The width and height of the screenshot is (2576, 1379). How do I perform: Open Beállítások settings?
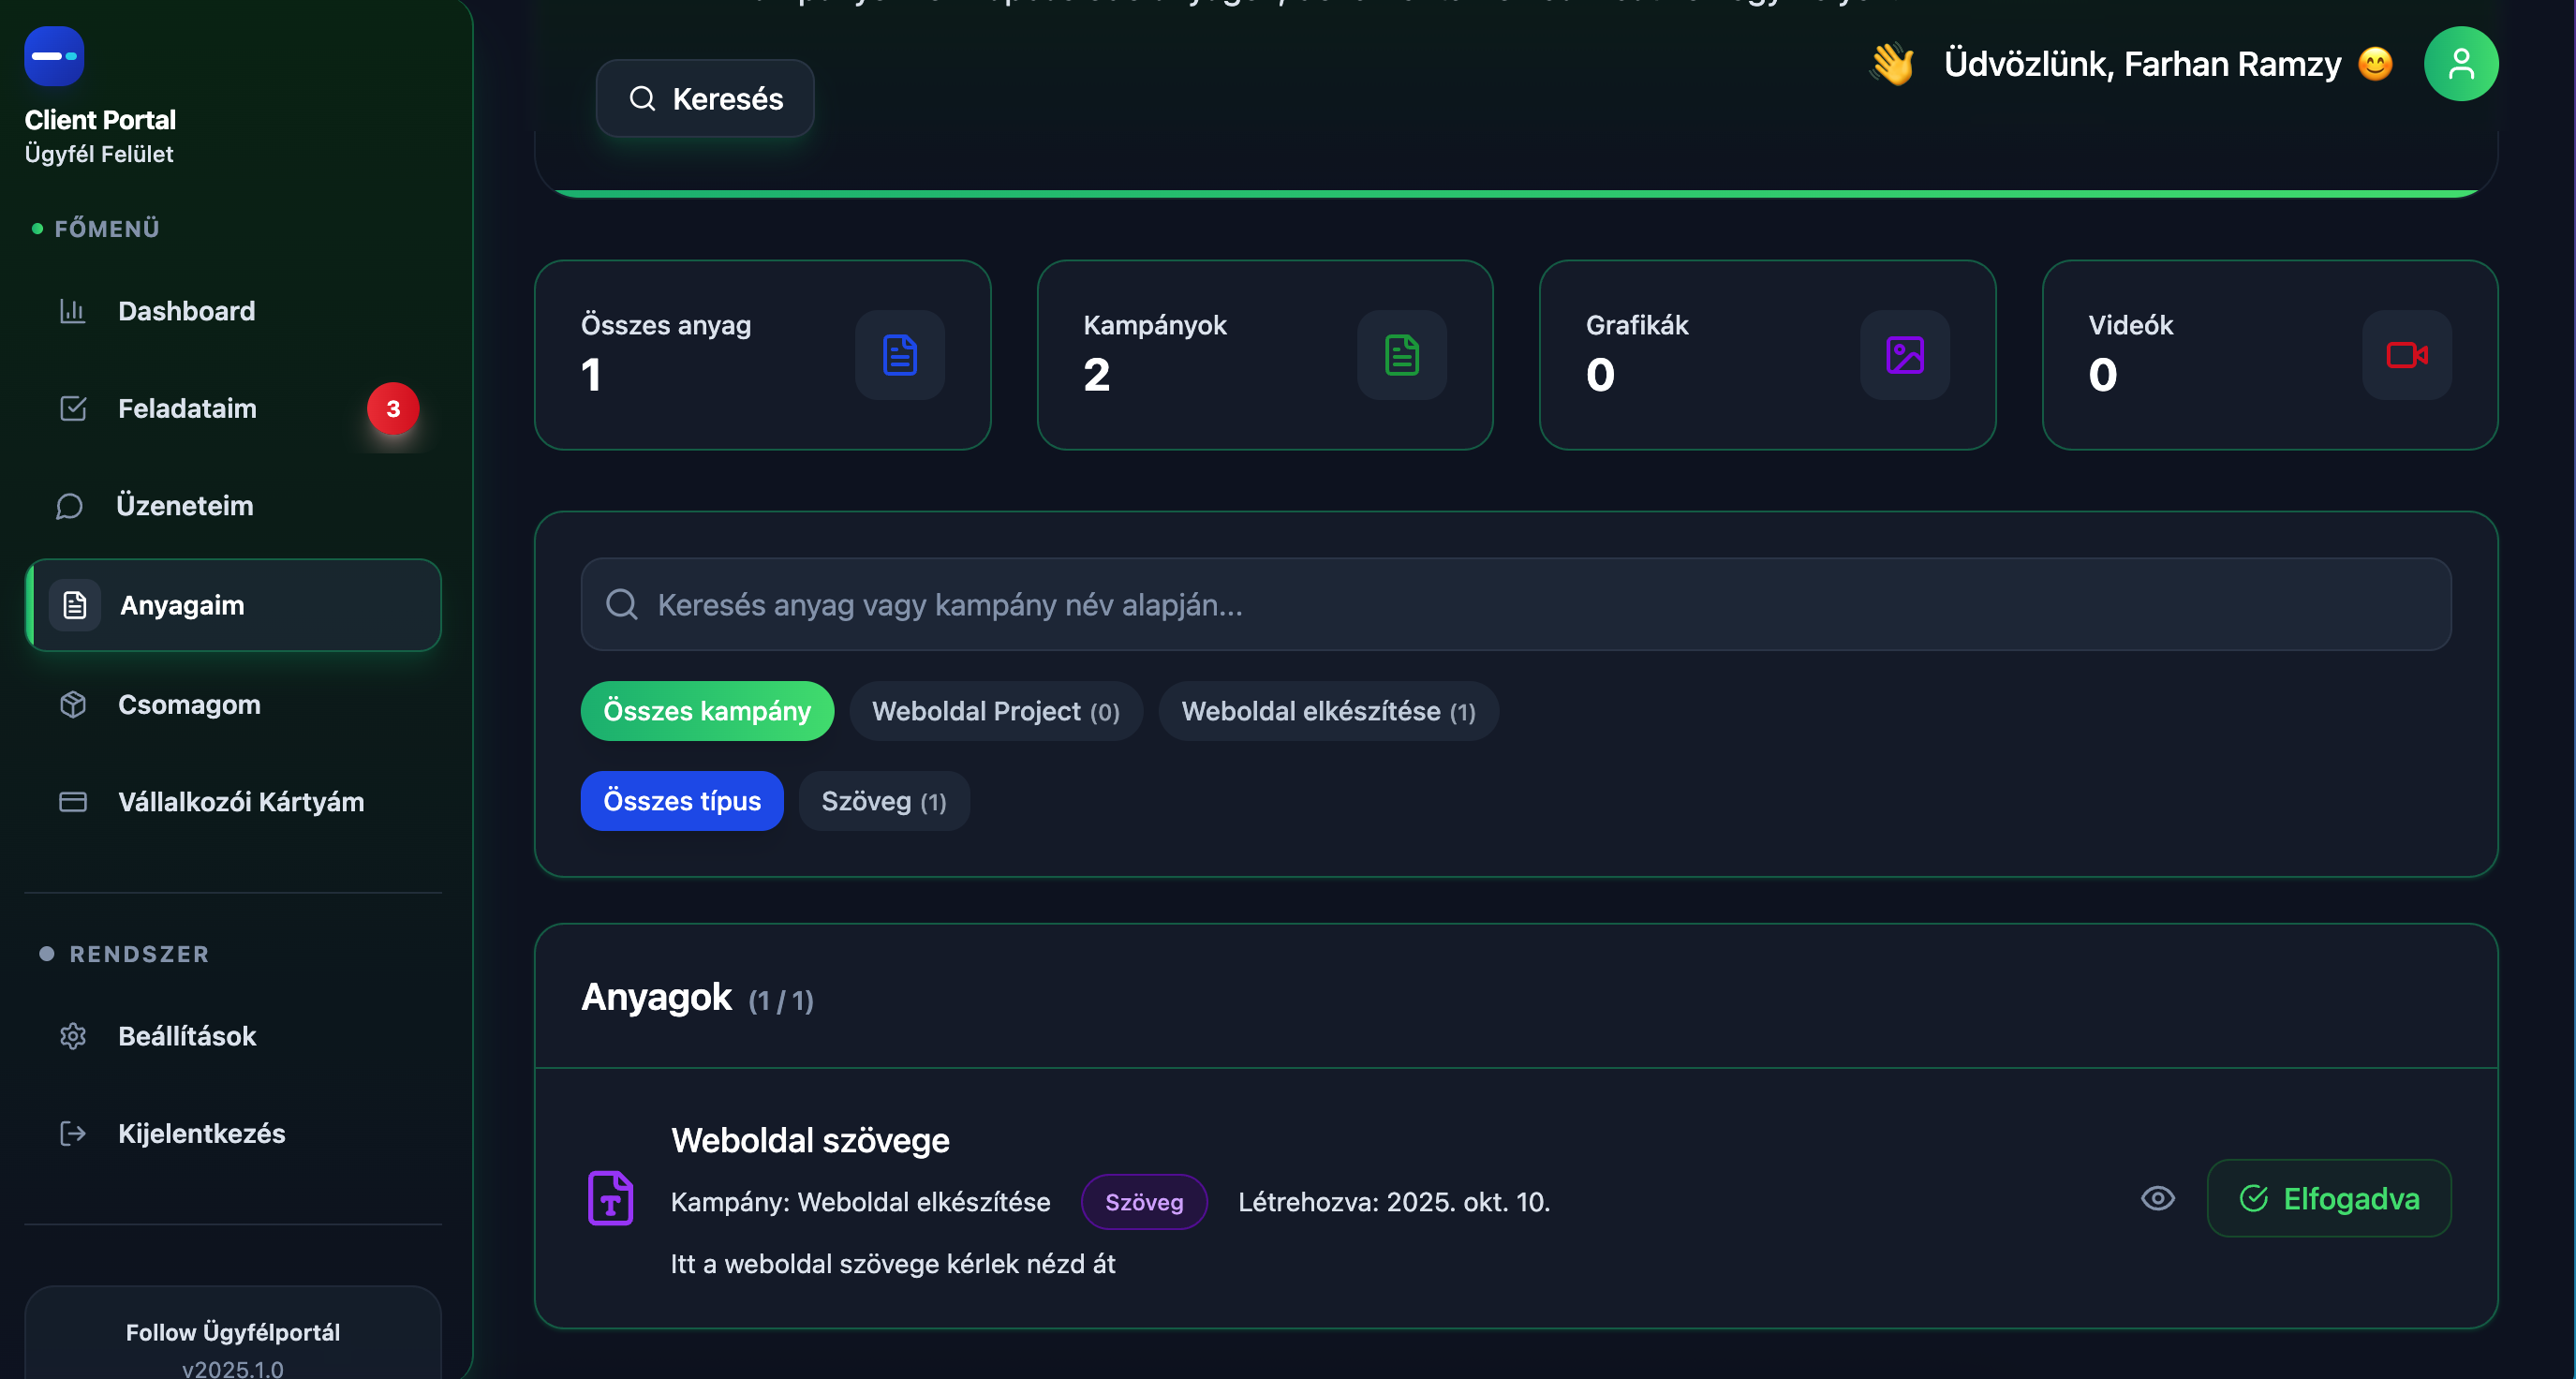(x=186, y=1036)
